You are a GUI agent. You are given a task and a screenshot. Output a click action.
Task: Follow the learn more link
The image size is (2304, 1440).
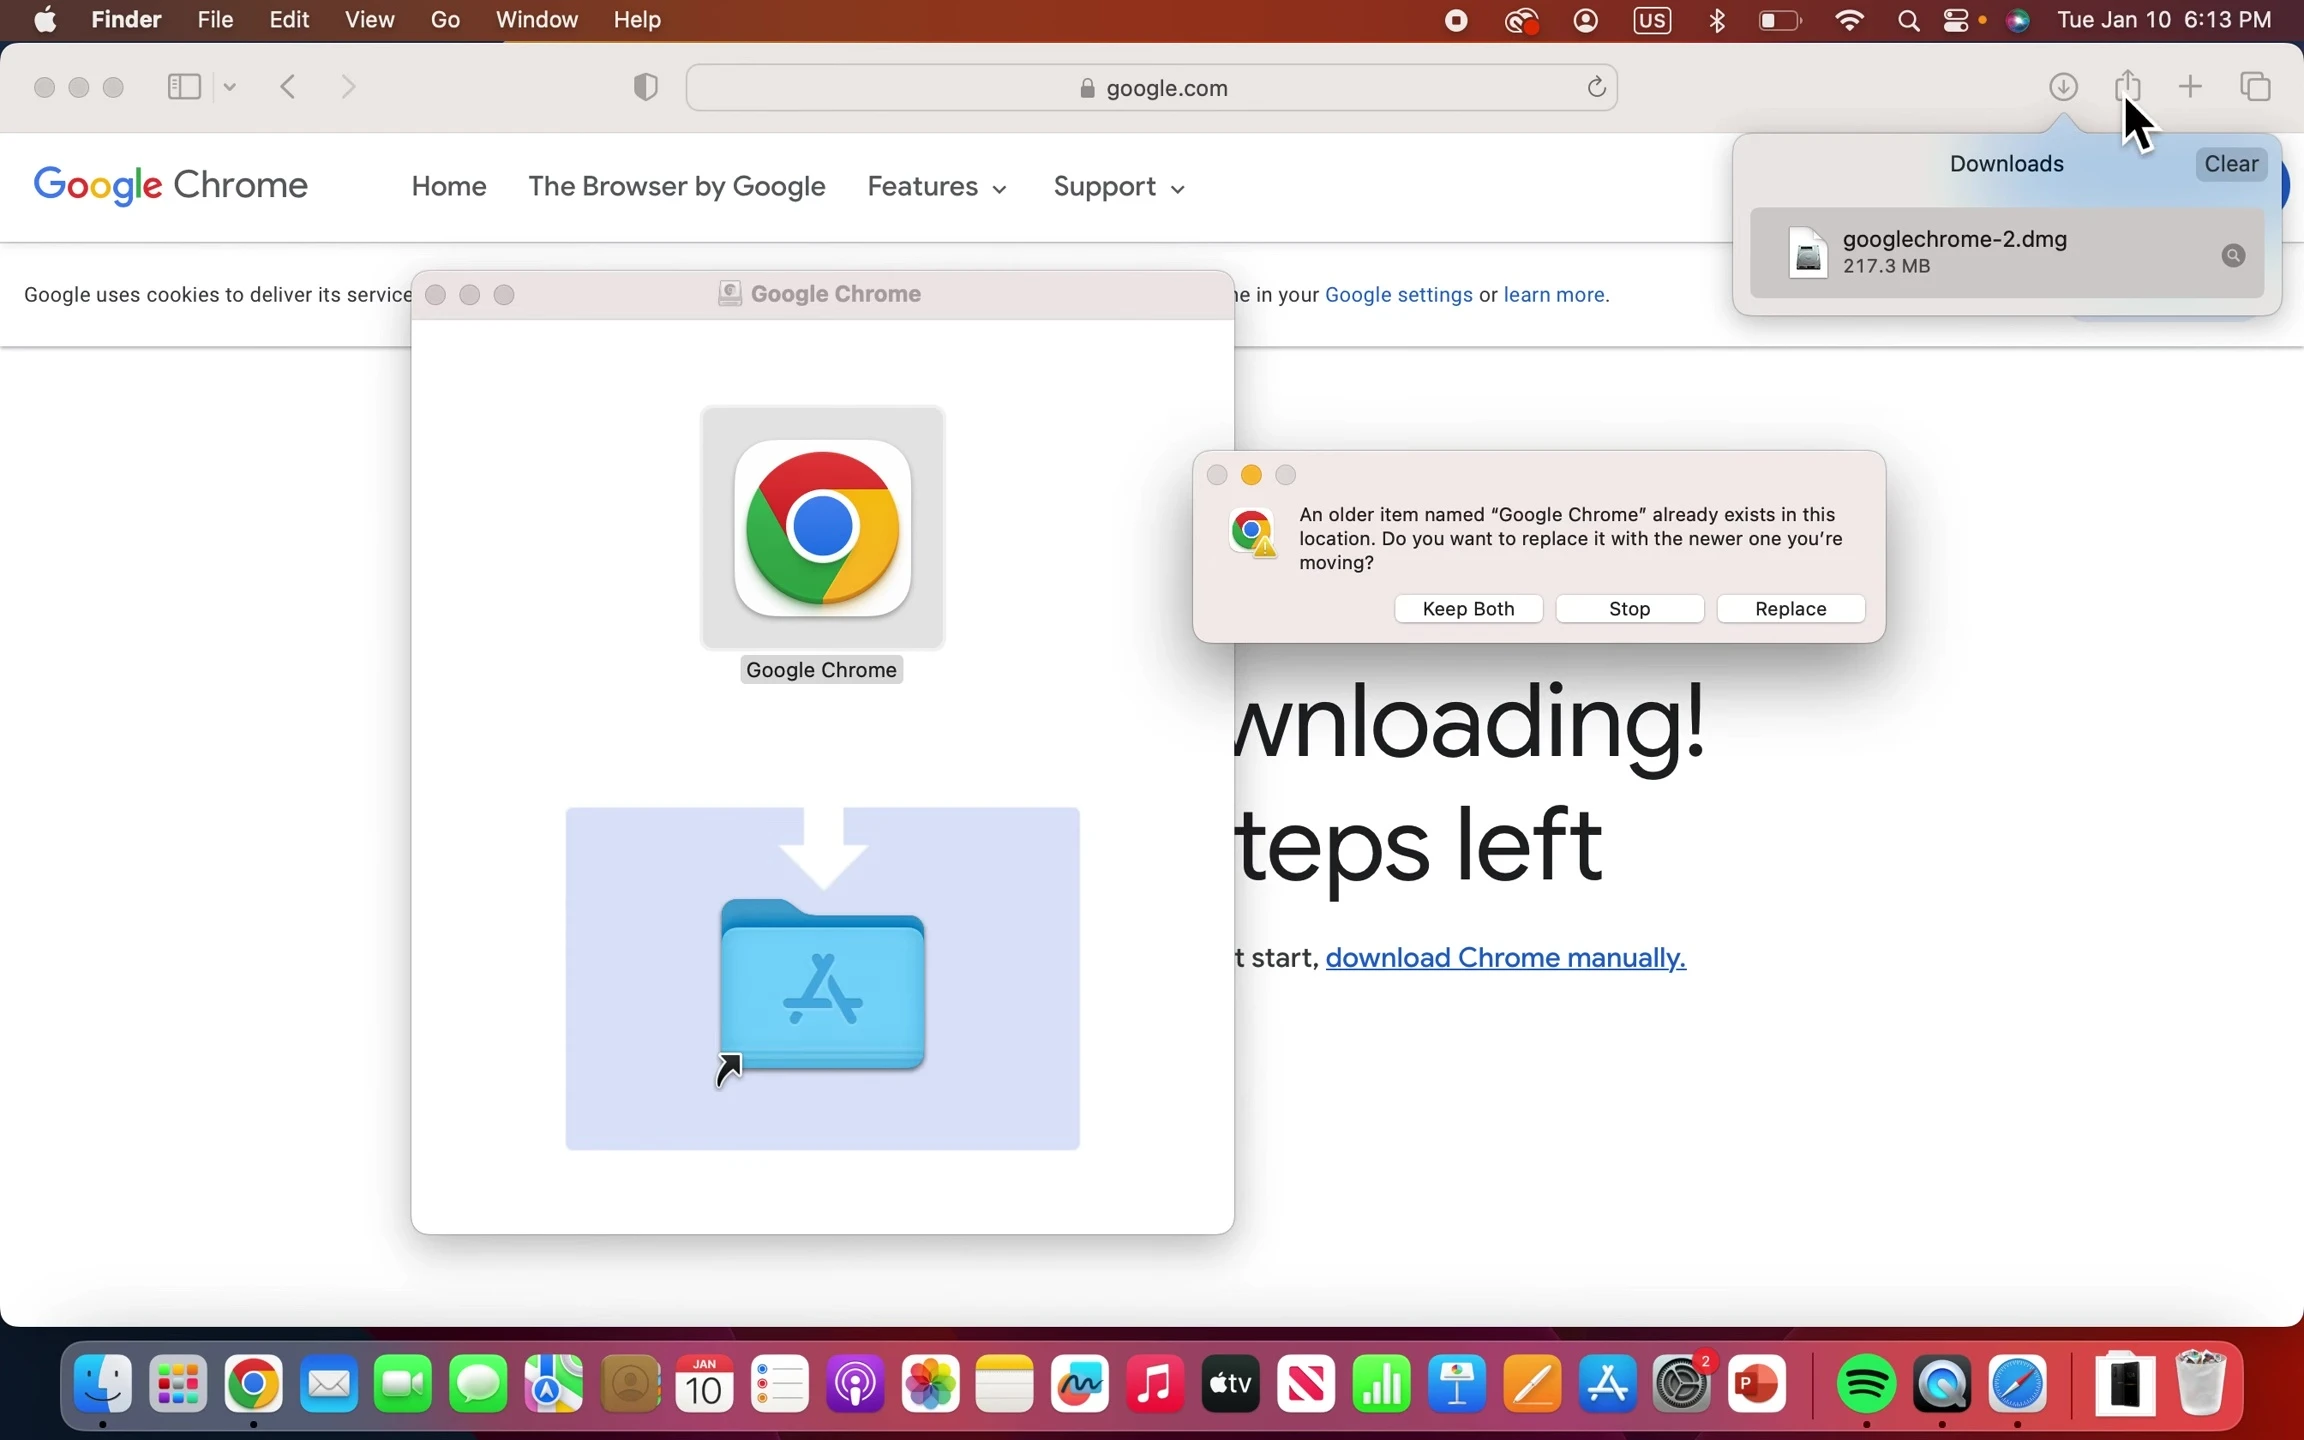(x=1556, y=295)
